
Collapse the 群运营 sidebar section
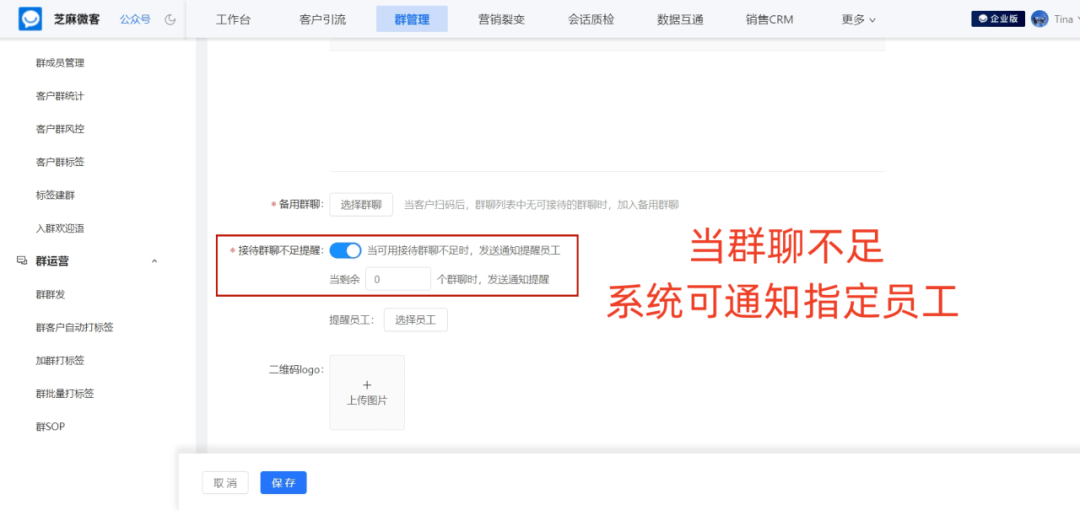click(x=154, y=261)
